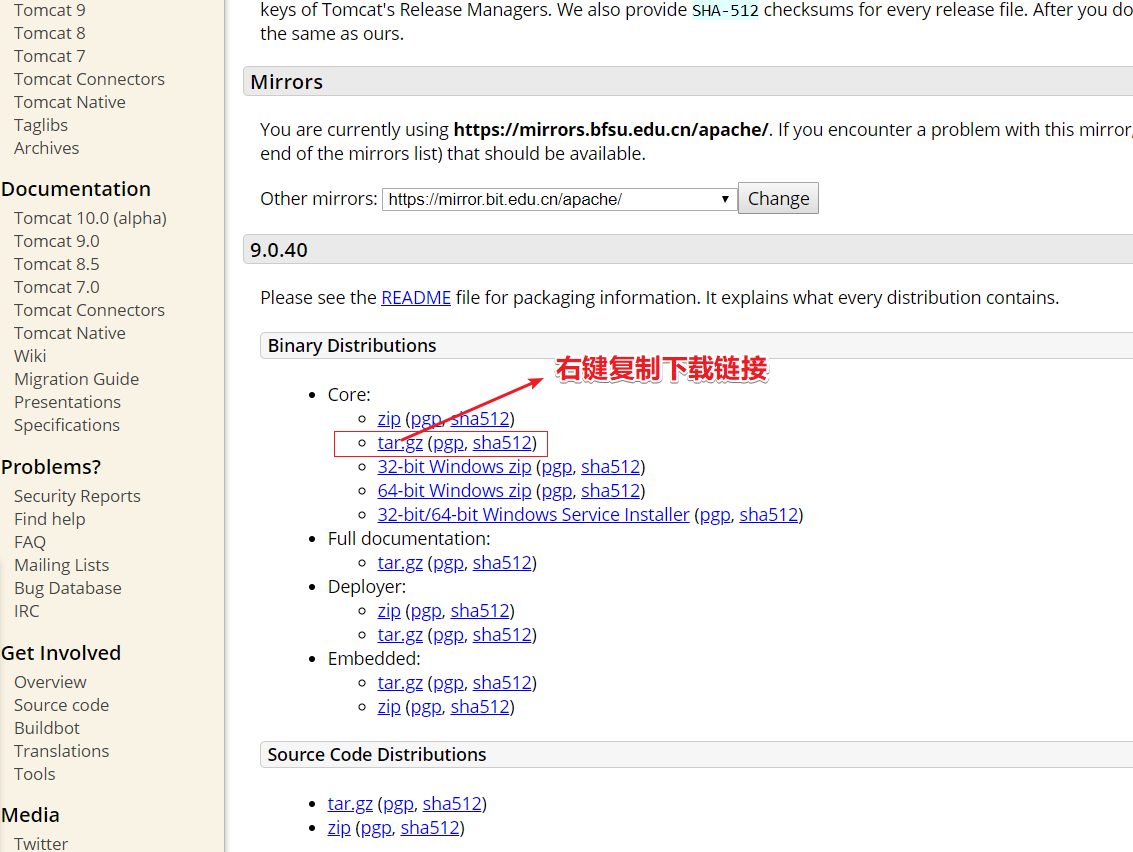Open the Core tar.gz sha512 checksum
This screenshot has height=852, width=1133.
point(502,442)
